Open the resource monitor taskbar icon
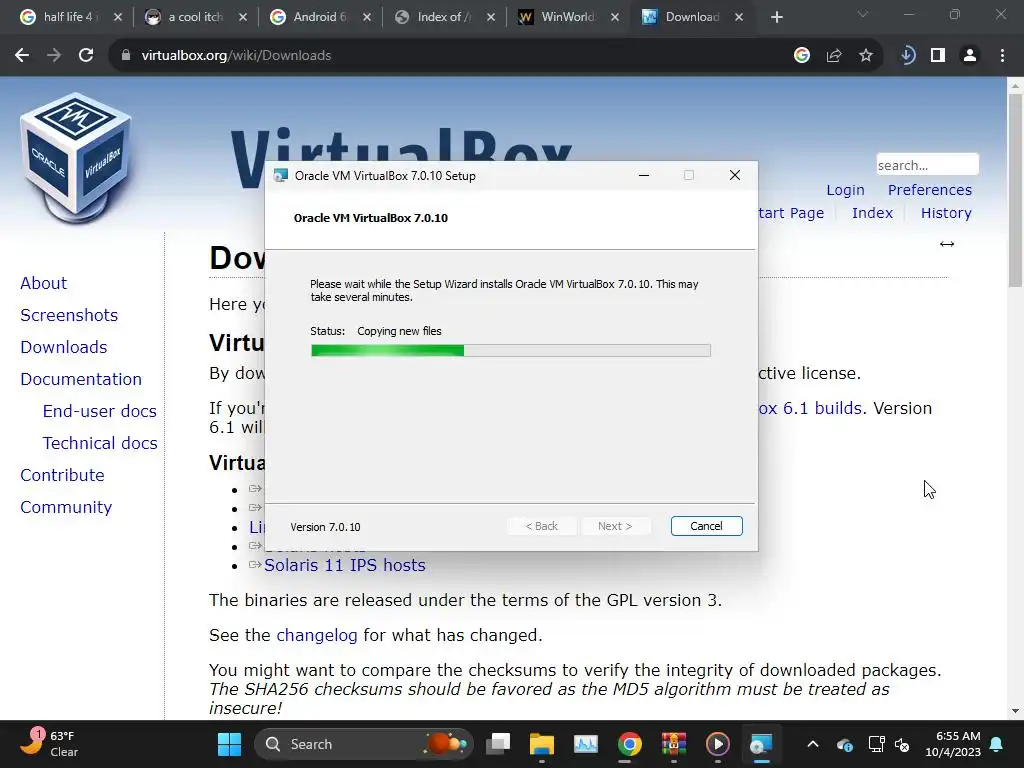This screenshot has width=1024, height=768. (x=586, y=744)
